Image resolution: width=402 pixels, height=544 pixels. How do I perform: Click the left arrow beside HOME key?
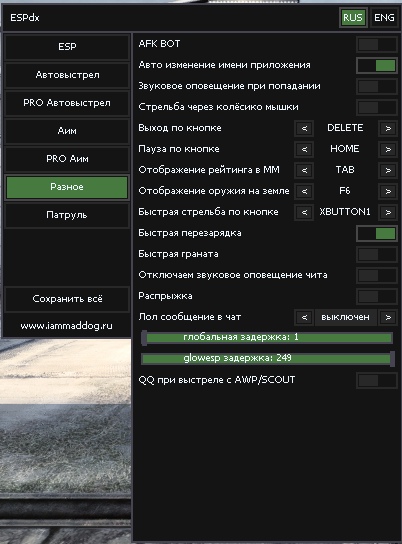304,149
